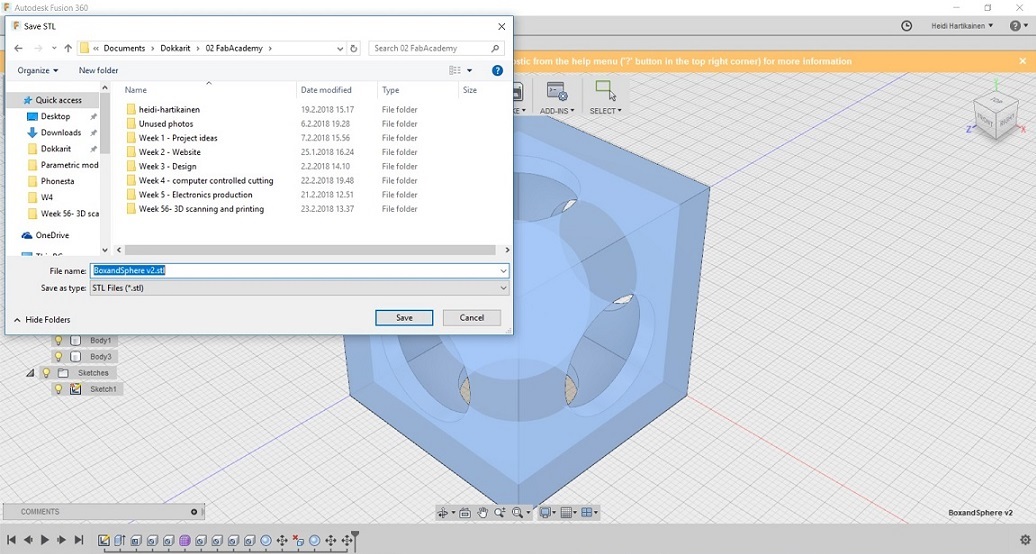Open Heidi Hartikainen account menu
Viewport: 1036px width, 554px height.
(x=962, y=26)
